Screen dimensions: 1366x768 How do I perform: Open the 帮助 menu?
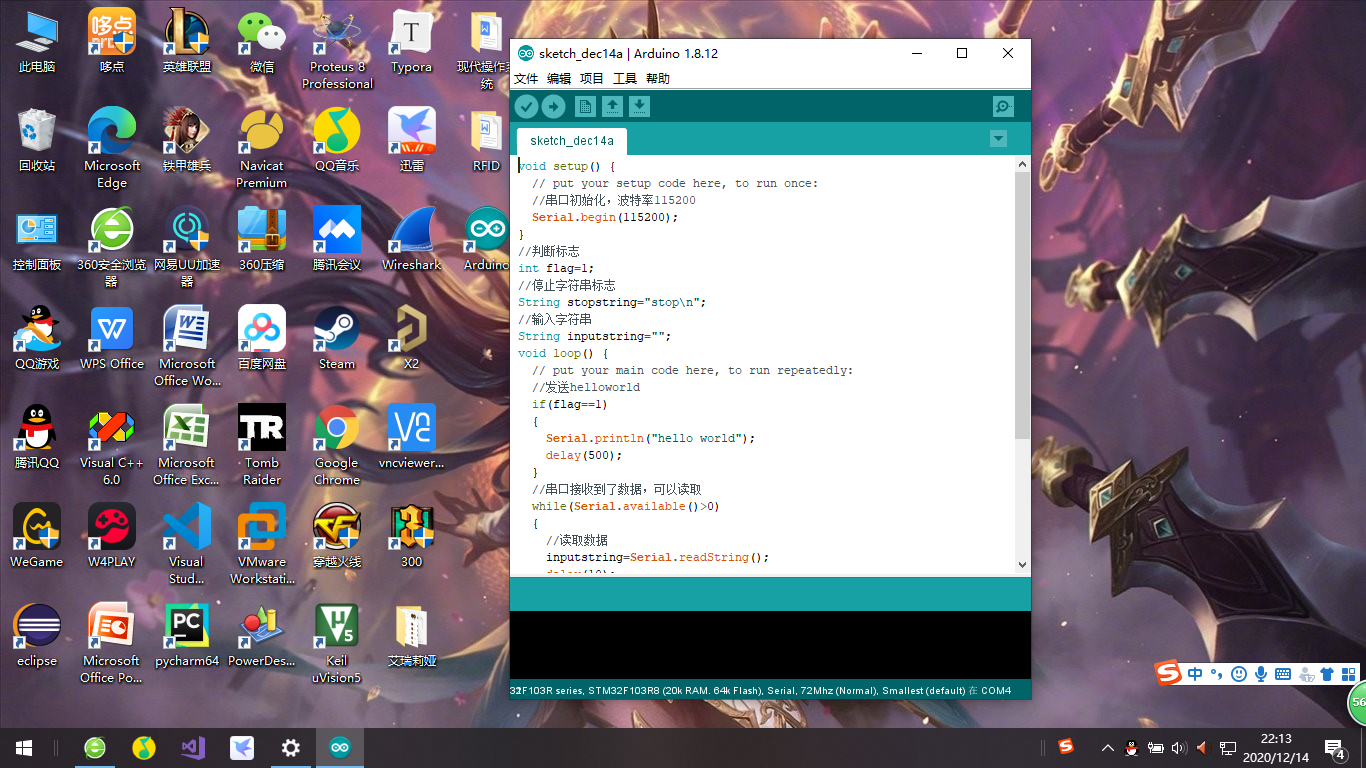click(x=658, y=78)
